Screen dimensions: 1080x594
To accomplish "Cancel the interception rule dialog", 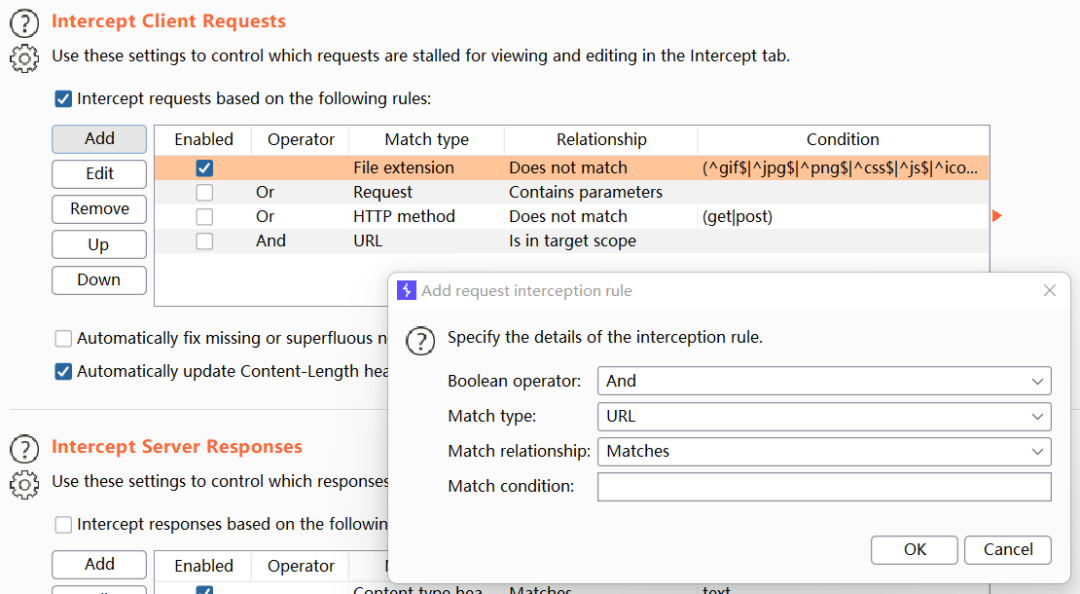I will tap(1008, 550).
